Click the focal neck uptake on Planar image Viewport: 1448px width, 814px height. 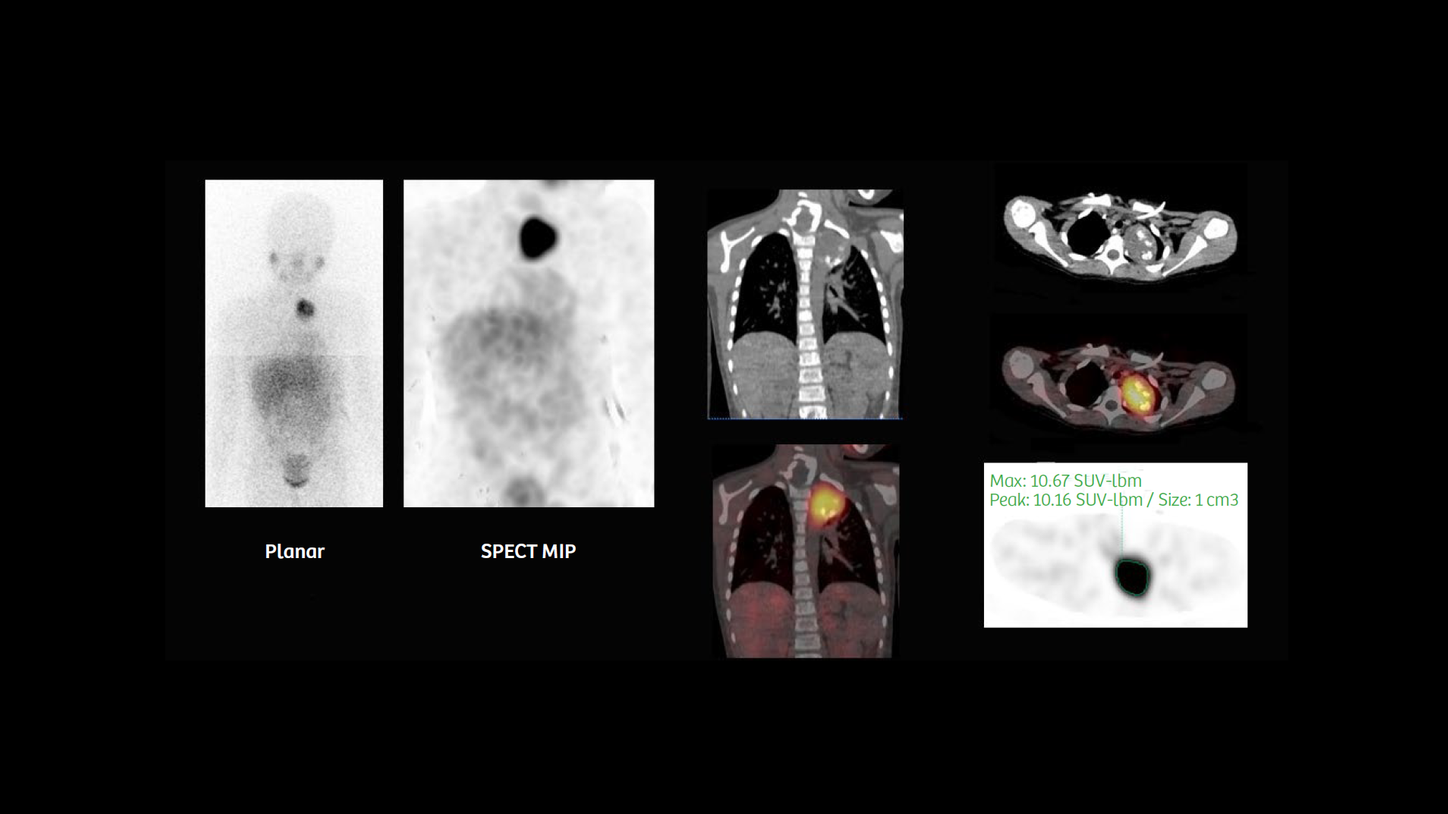pyautogui.click(x=304, y=308)
